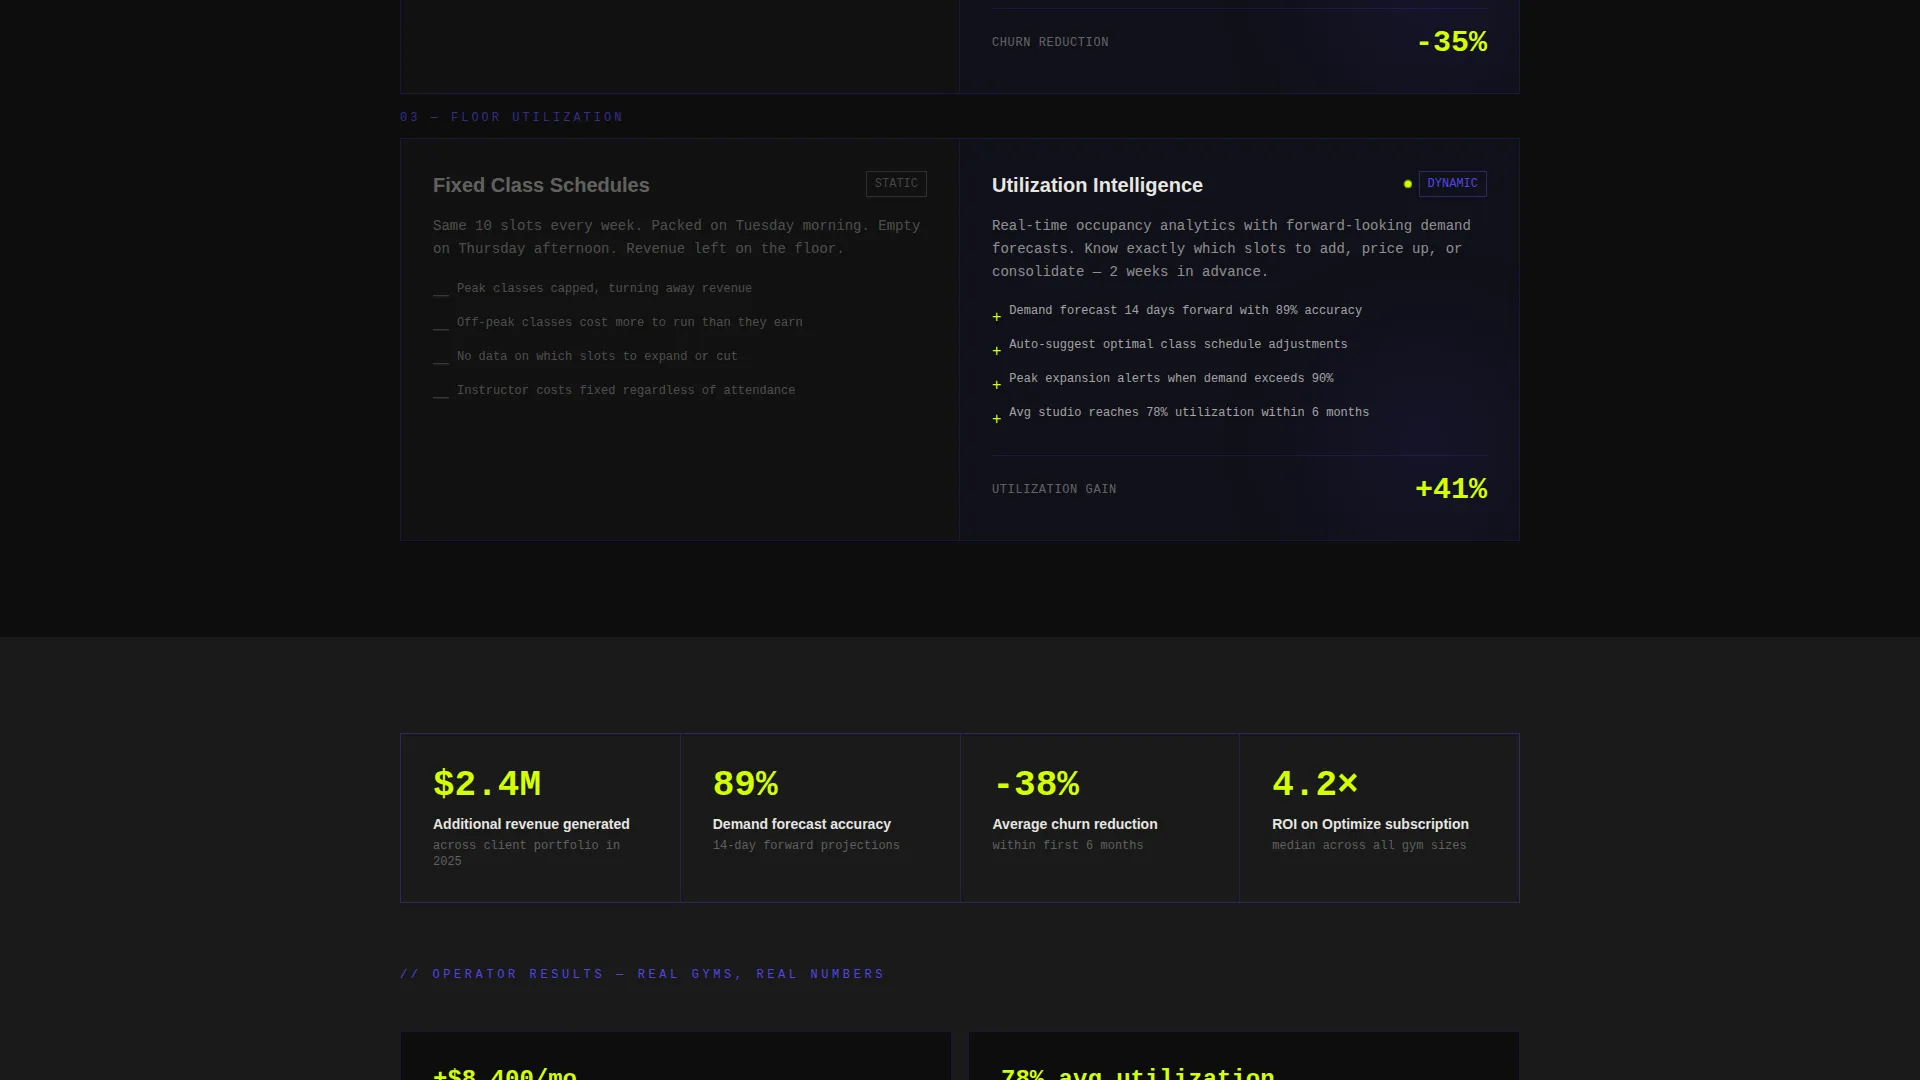Click the STATIC badge on Fixed Class Schedules
The image size is (1920, 1080).
(896, 184)
